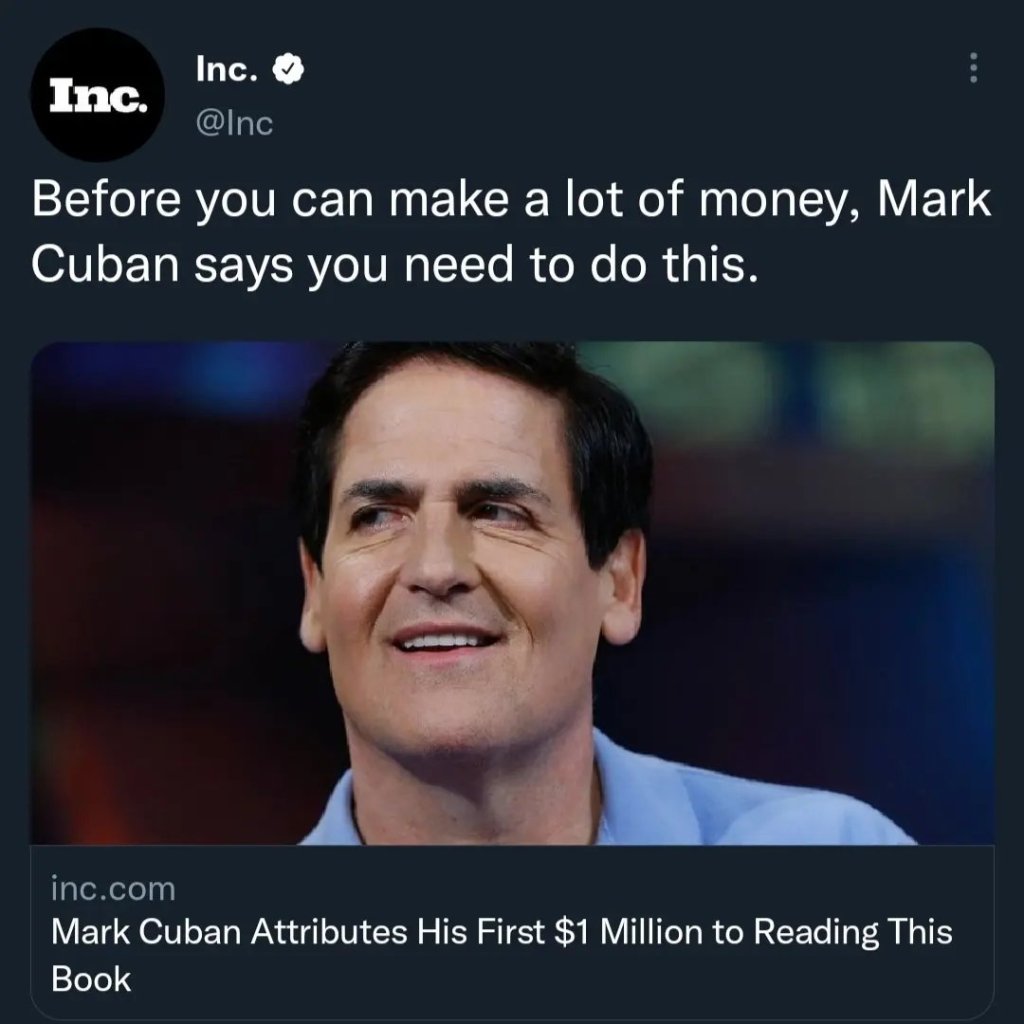Click the link card preview photo
Screen dimensions: 1024x1024
coord(512,593)
